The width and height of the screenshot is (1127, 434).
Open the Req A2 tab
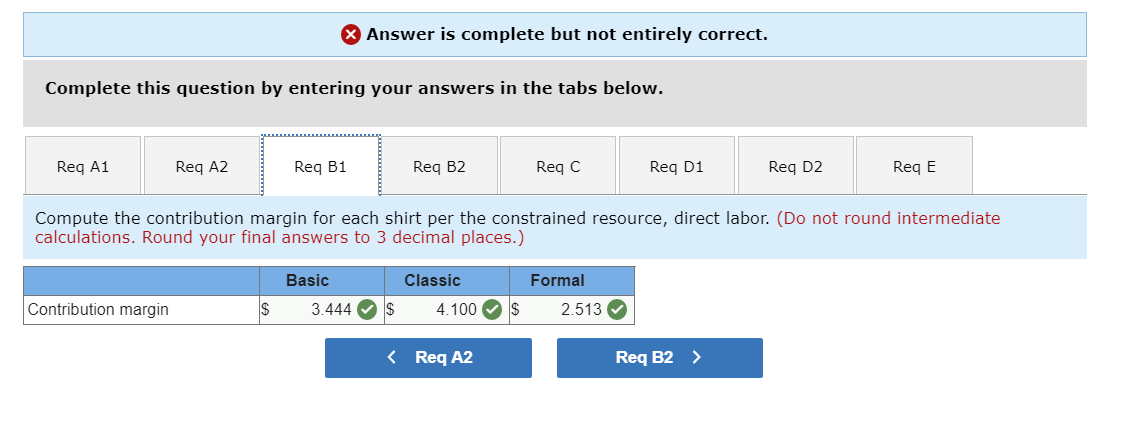(201, 167)
